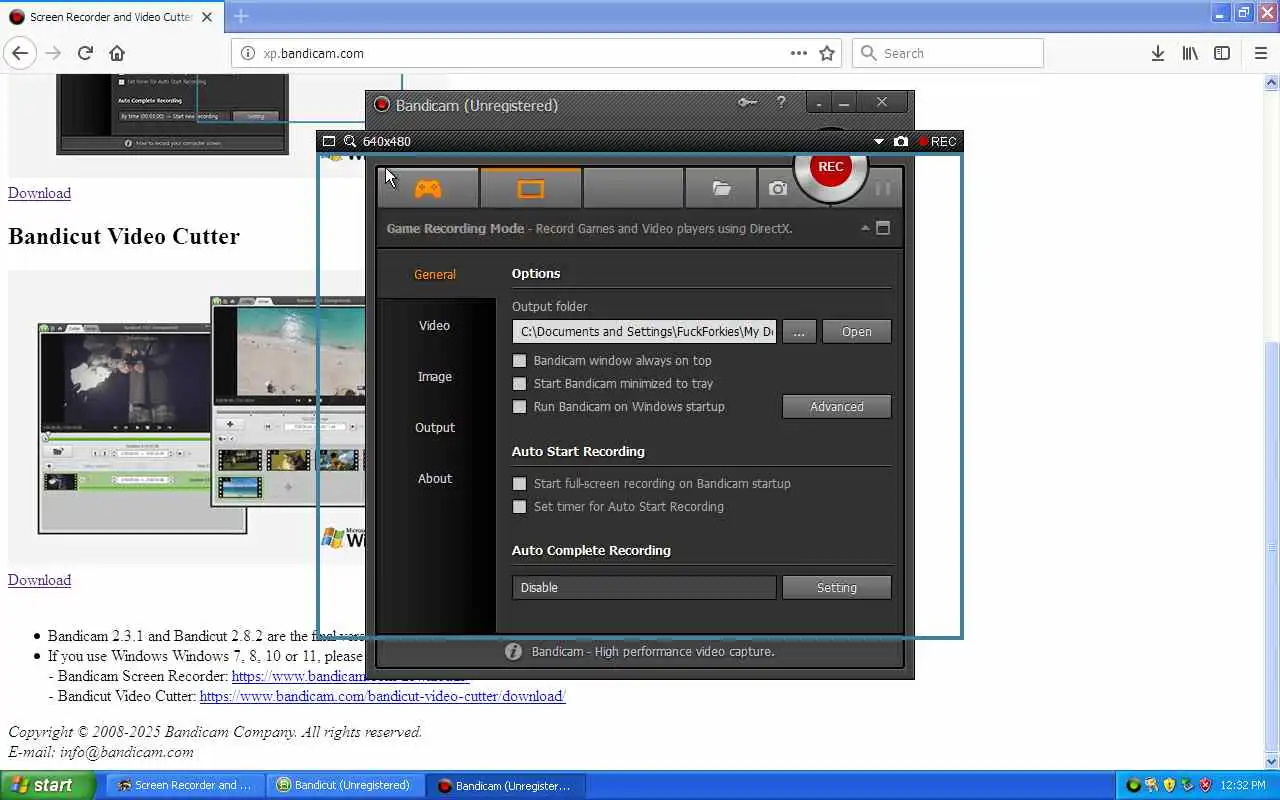The width and height of the screenshot is (1280, 800).
Task: Click the key register icon in Bandicam title bar
Action: click(x=747, y=102)
